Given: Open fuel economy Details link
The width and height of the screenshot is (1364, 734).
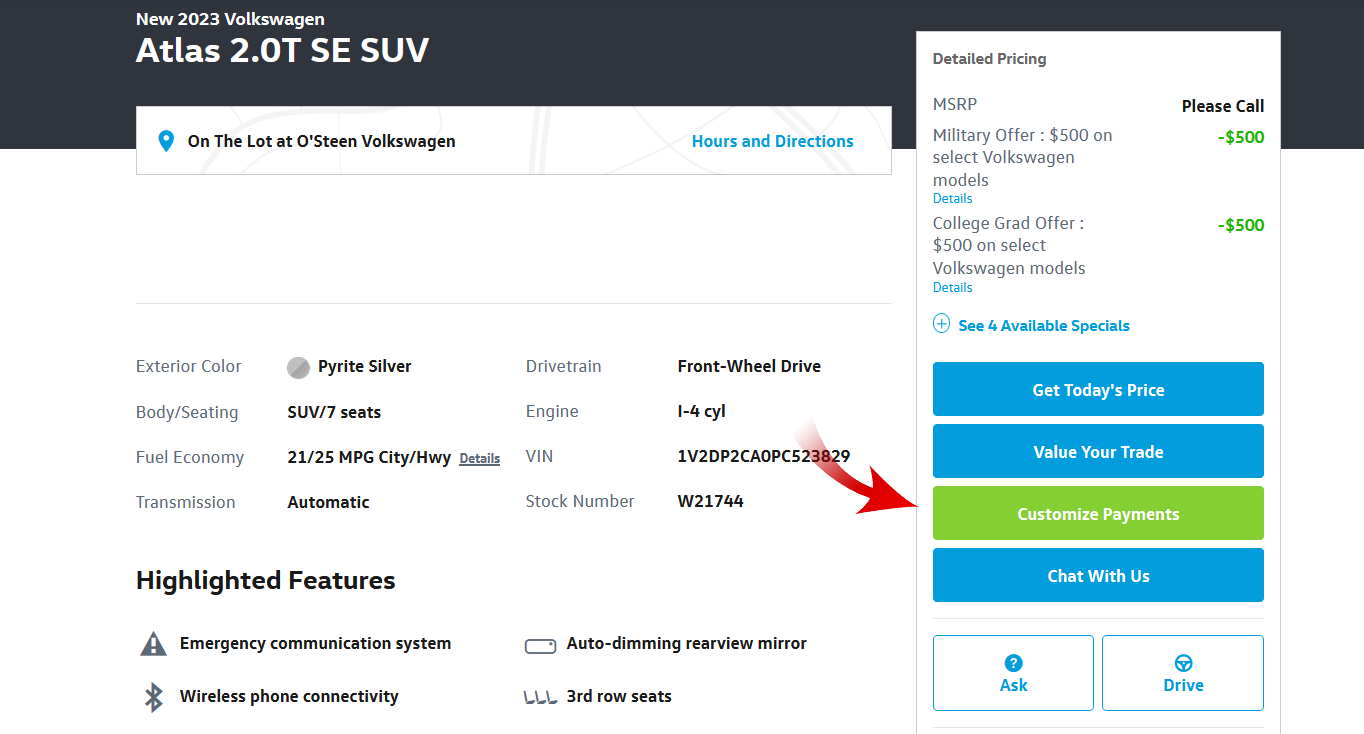Looking at the screenshot, I should [x=479, y=458].
